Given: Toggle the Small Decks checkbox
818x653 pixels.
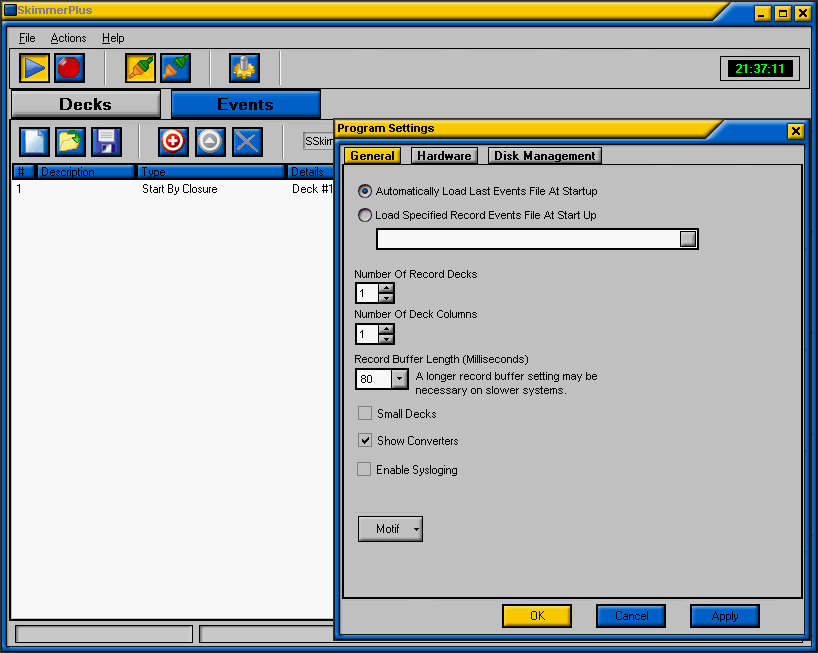Looking at the screenshot, I should (x=365, y=413).
